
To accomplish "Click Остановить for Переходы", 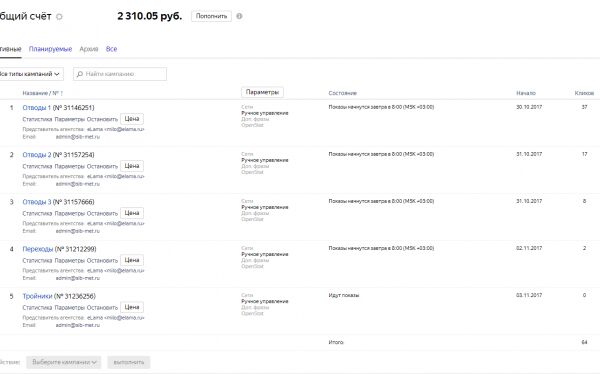I will tap(102, 260).
